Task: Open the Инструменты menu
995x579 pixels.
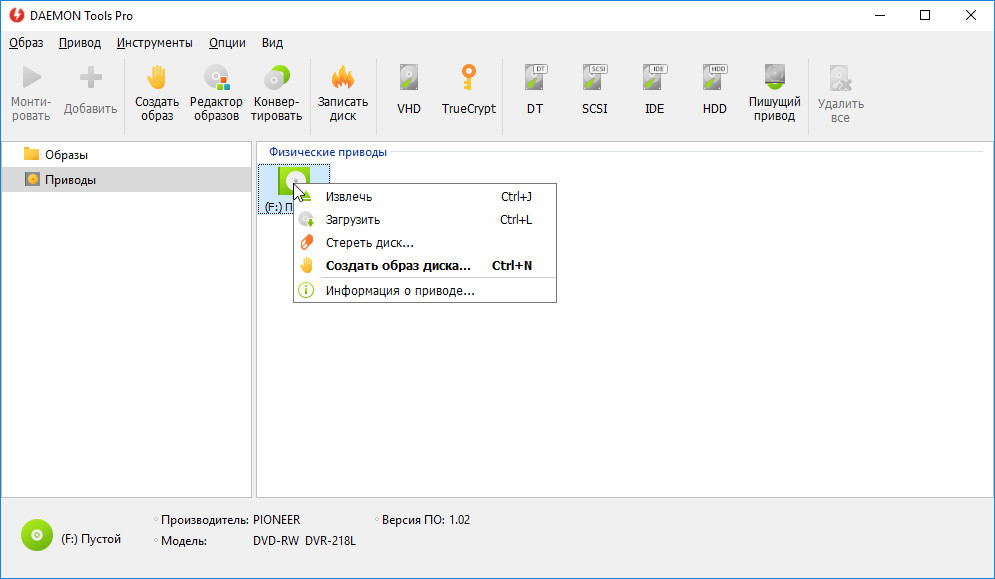Action: pos(154,43)
